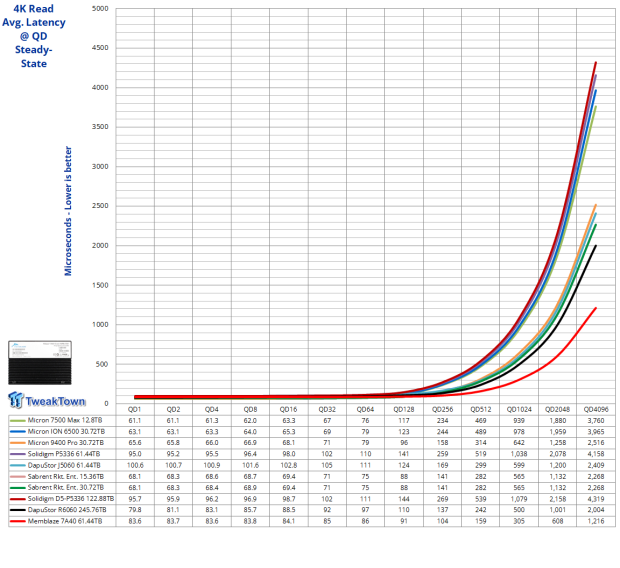
Task: Click the QD1024 axis label
Action: tap(519, 409)
